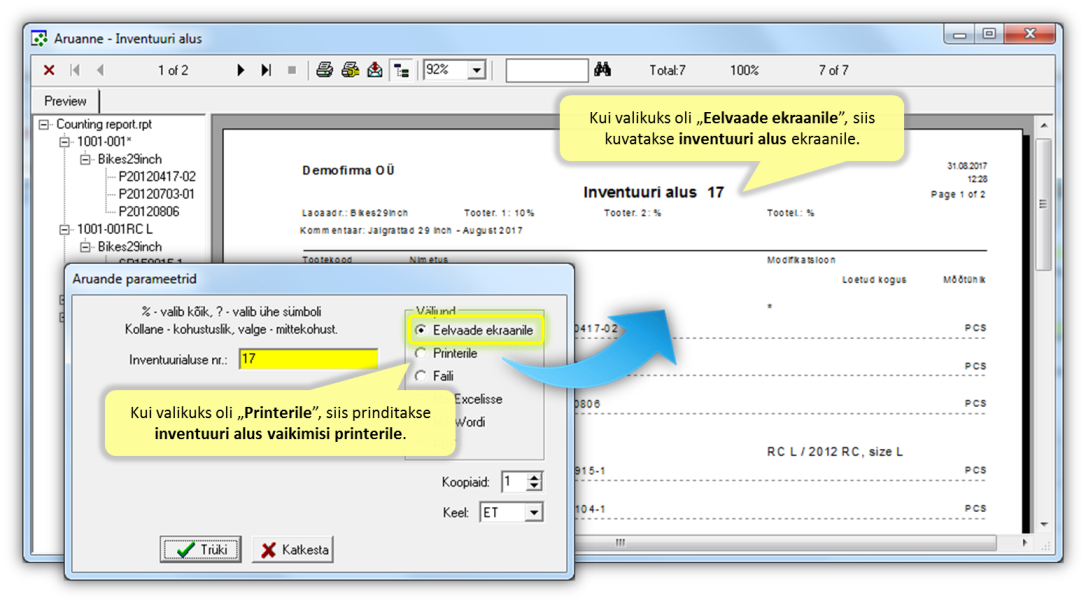Image resolution: width=1086 pixels, height=603 pixels.
Task: Click the "Loetud kogus" column header
Action: point(874,280)
